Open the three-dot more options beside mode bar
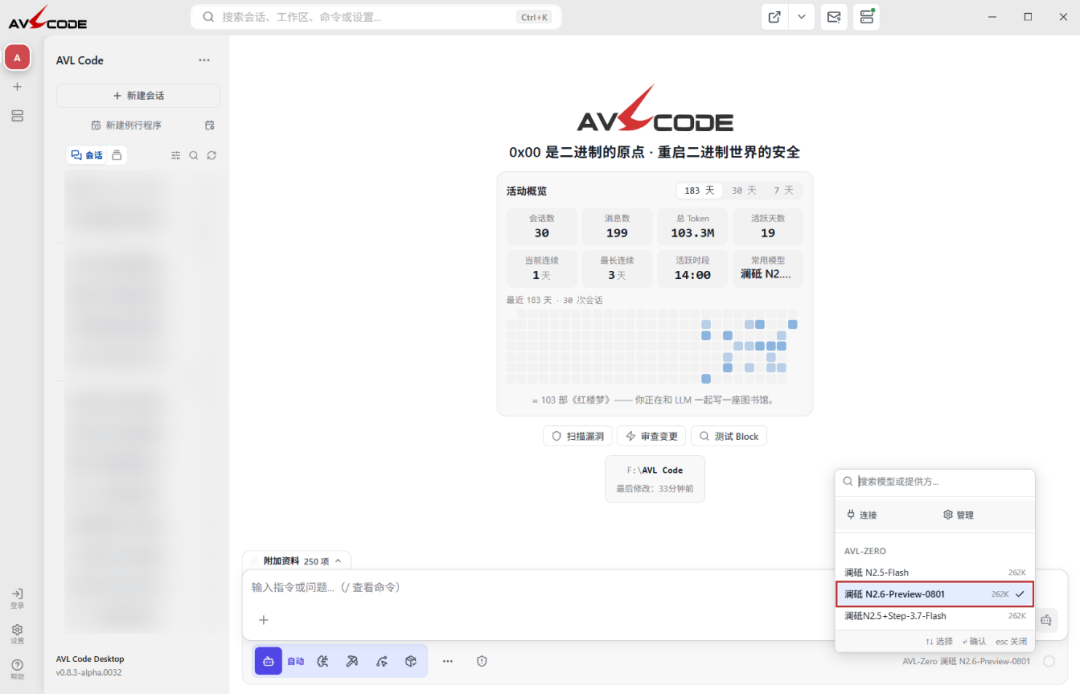This screenshot has height=694, width=1080. pyautogui.click(x=448, y=661)
